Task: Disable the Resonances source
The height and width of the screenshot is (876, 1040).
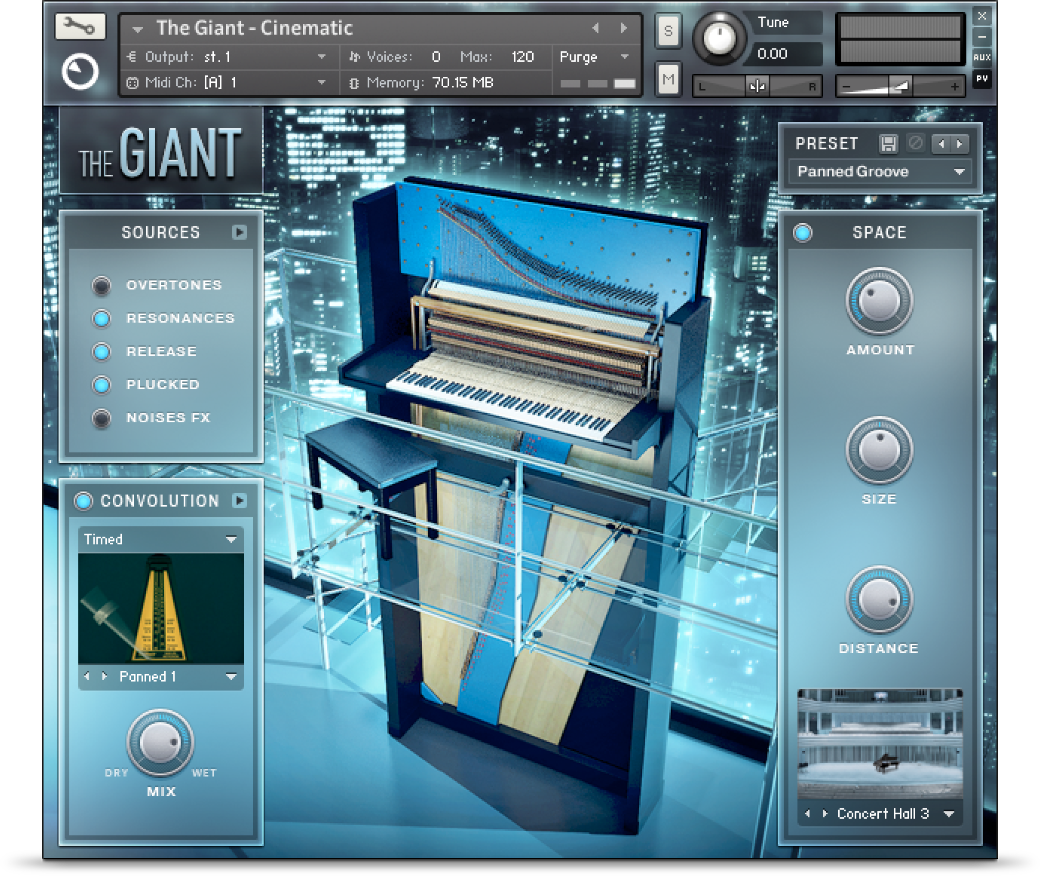Action: point(101,319)
